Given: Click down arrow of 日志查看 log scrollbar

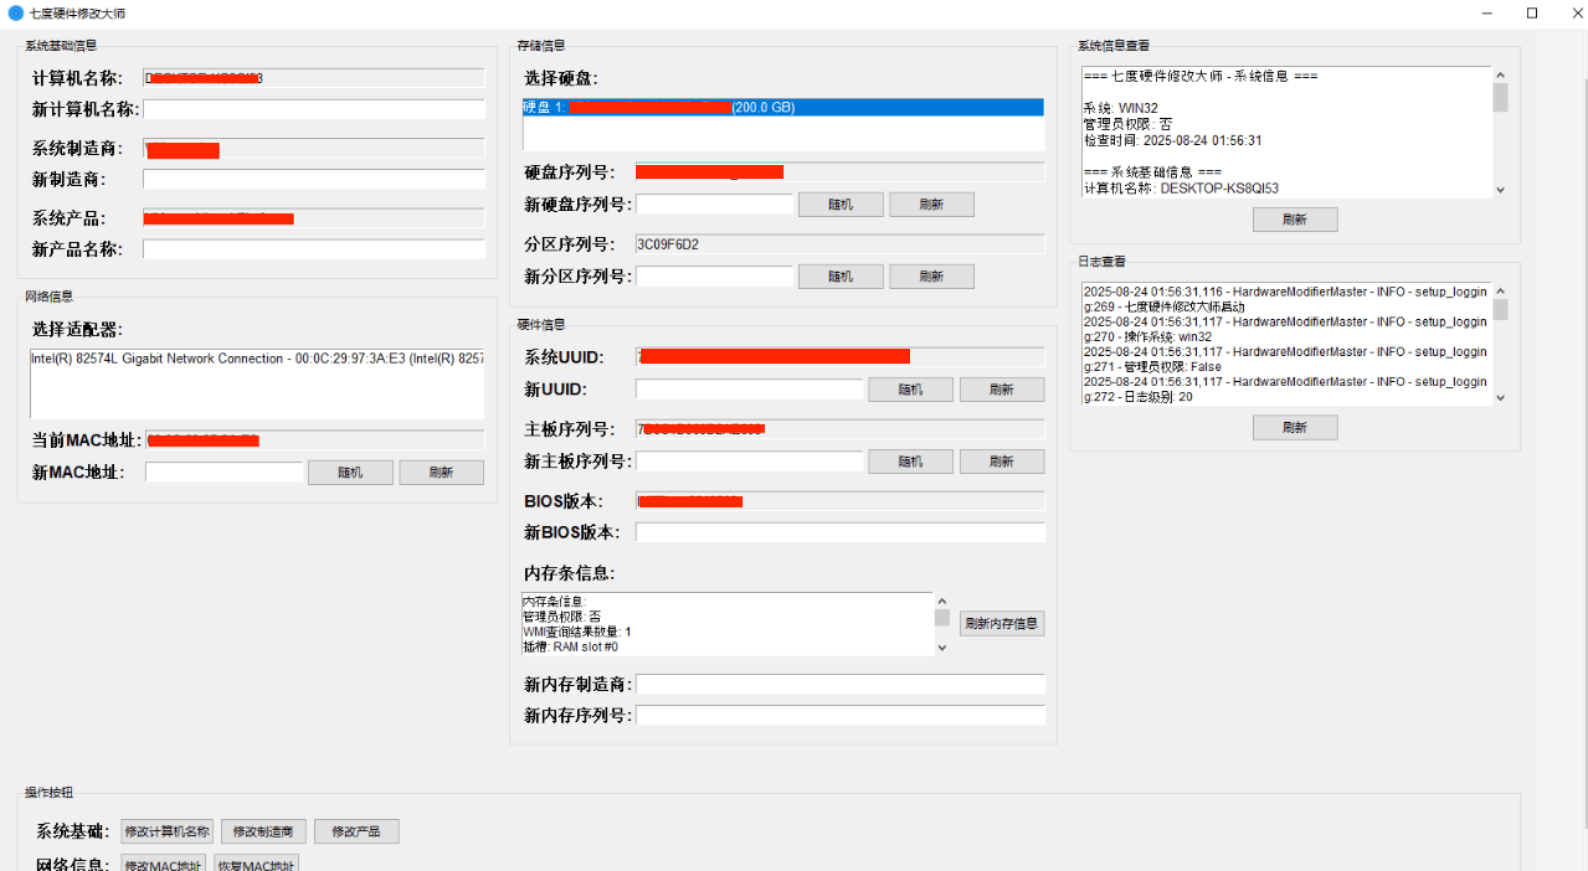Looking at the screenshot, I should point(1500,398).
